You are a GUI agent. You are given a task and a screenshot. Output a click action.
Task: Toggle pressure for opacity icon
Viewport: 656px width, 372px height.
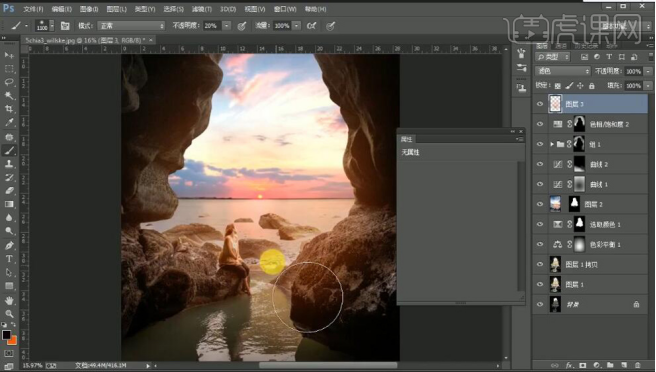[x=241, y=26]
